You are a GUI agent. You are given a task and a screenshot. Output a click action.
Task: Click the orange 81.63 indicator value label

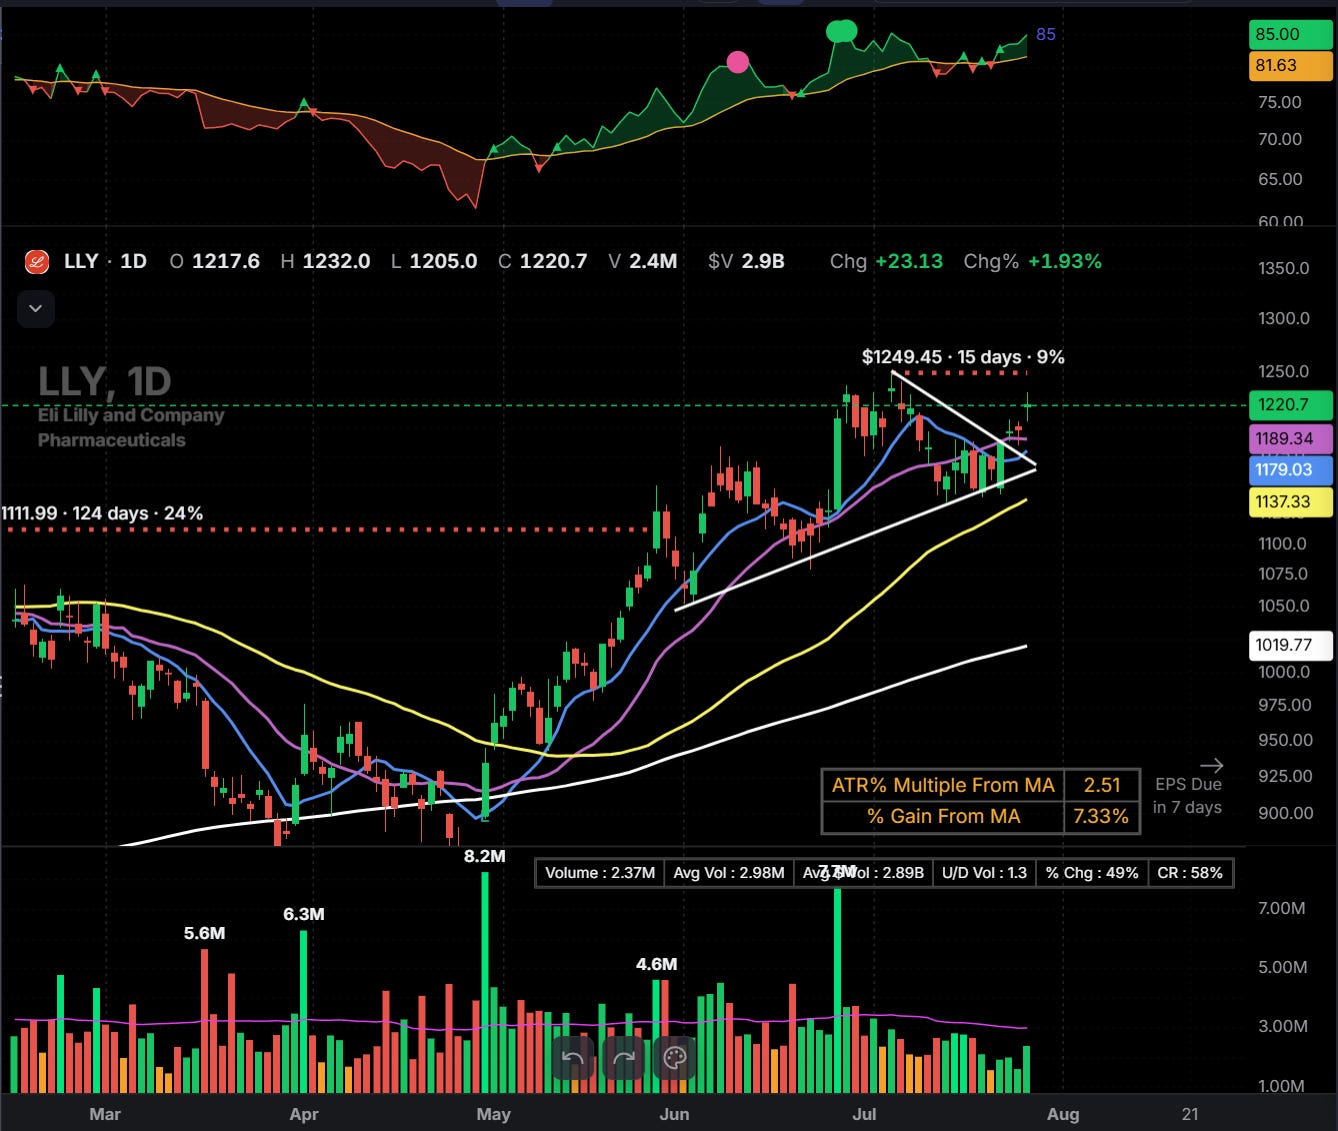[x=1289, y=66]
